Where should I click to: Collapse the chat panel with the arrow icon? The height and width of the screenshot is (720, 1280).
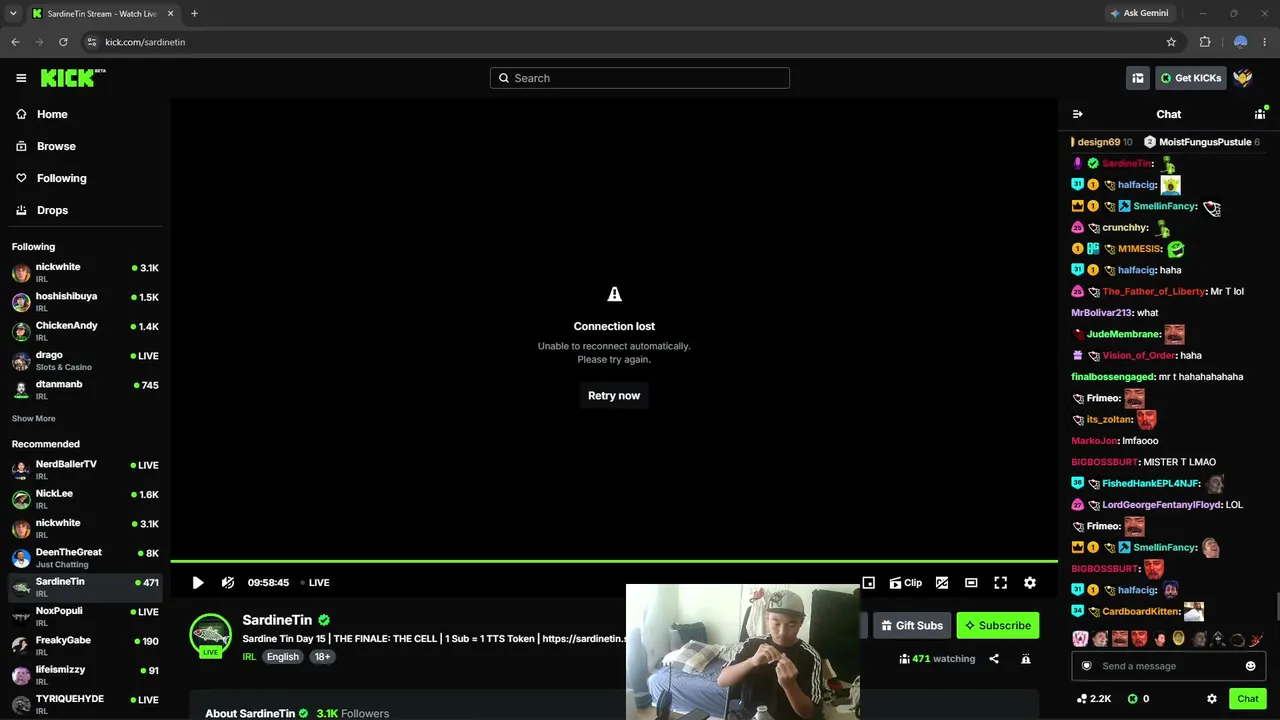pyautogui.click(x=1077, y=114)
